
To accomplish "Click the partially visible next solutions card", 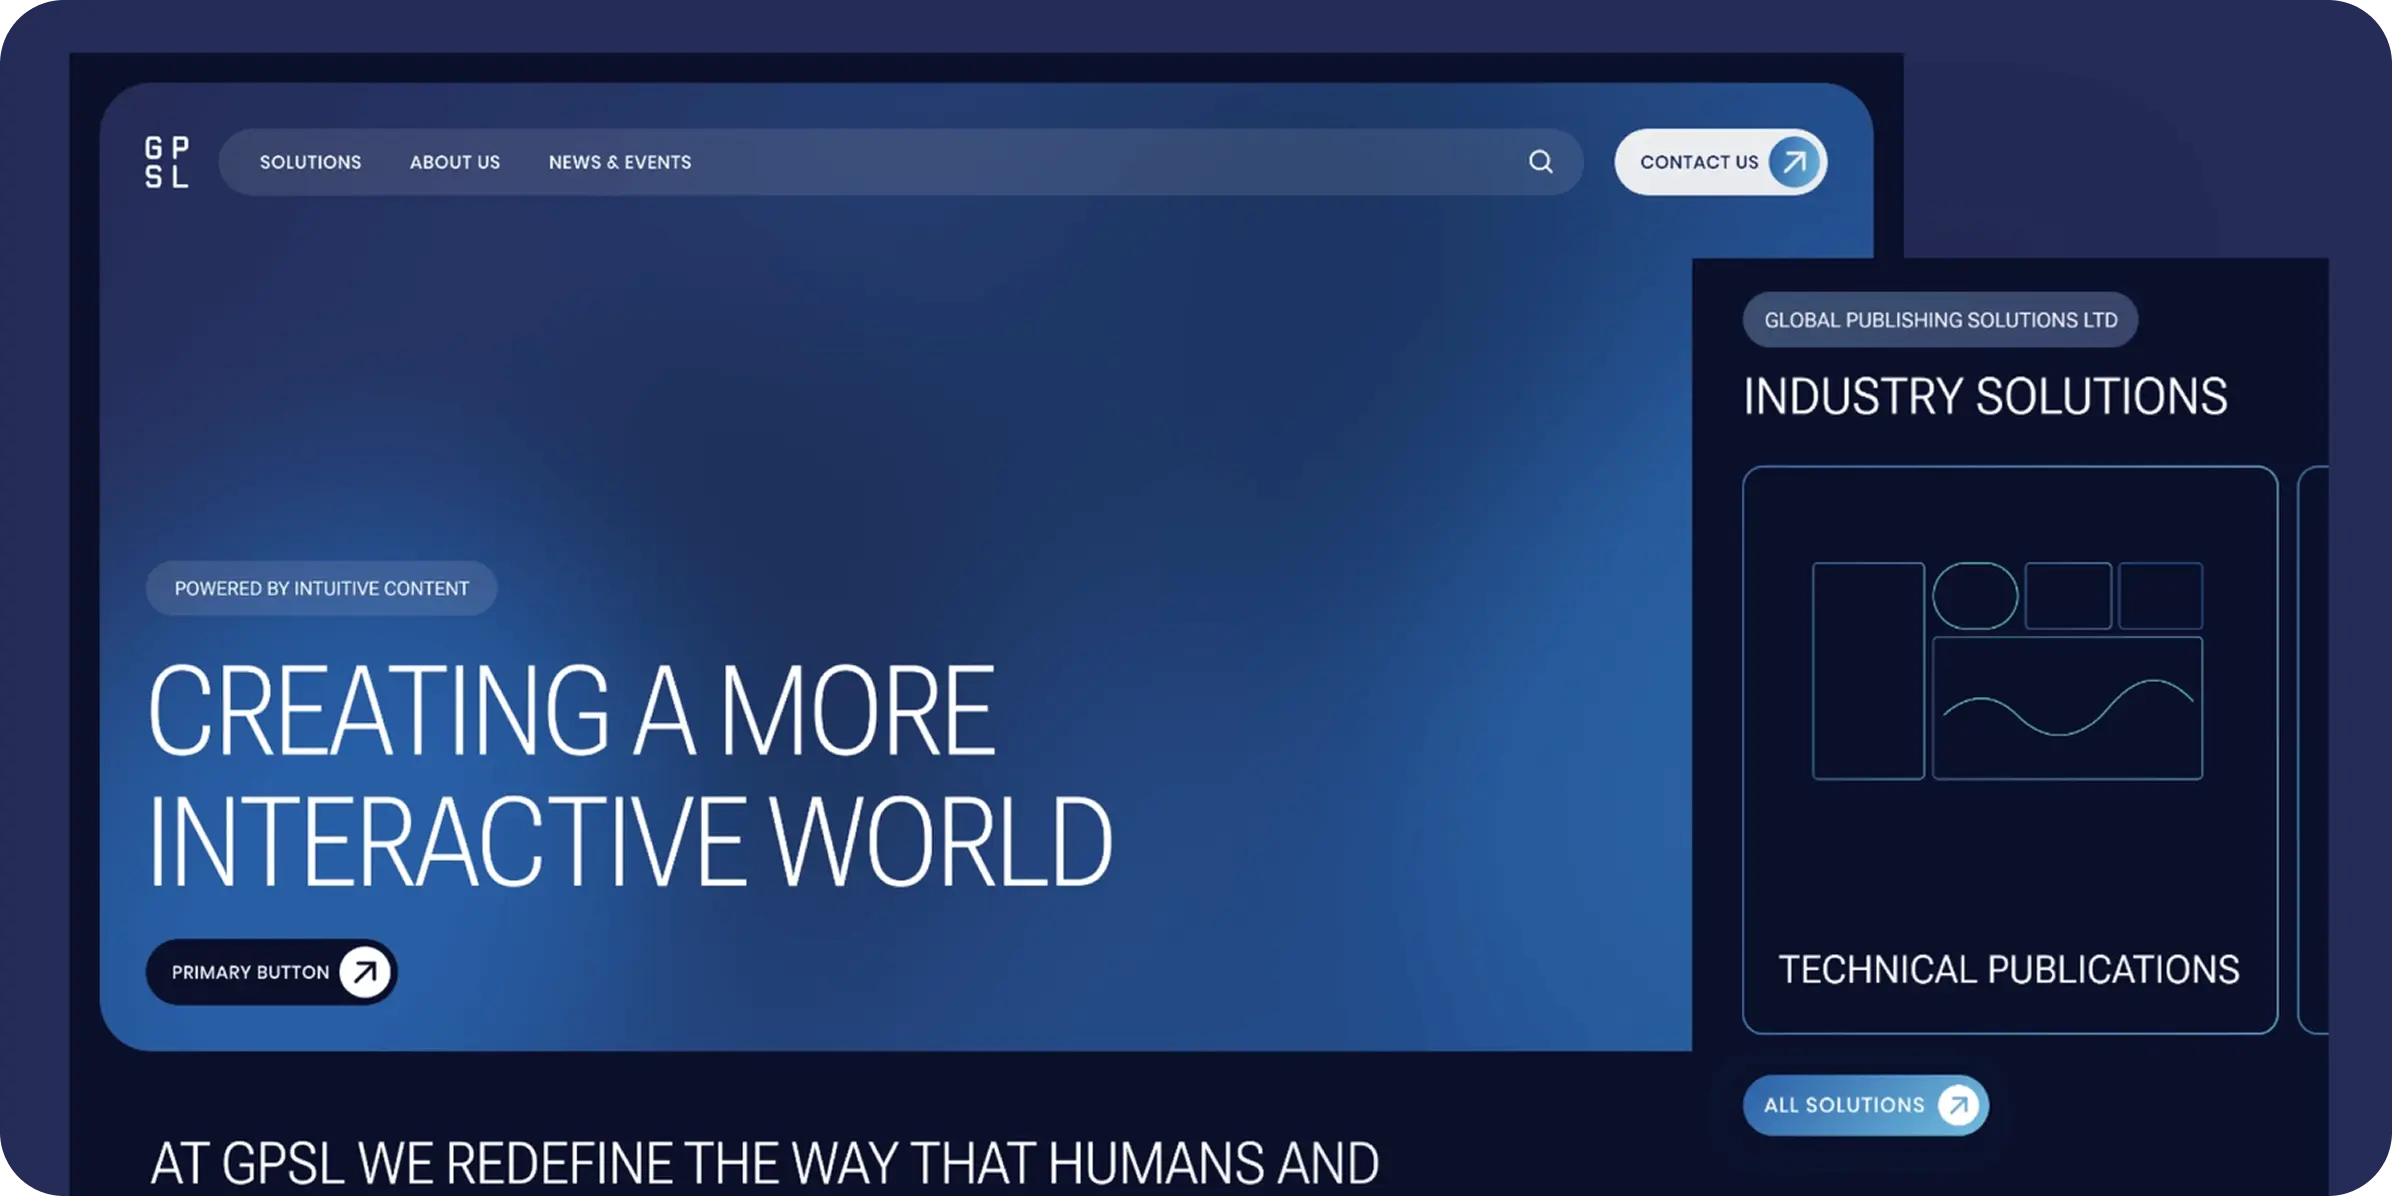I will click(2314, 750).
